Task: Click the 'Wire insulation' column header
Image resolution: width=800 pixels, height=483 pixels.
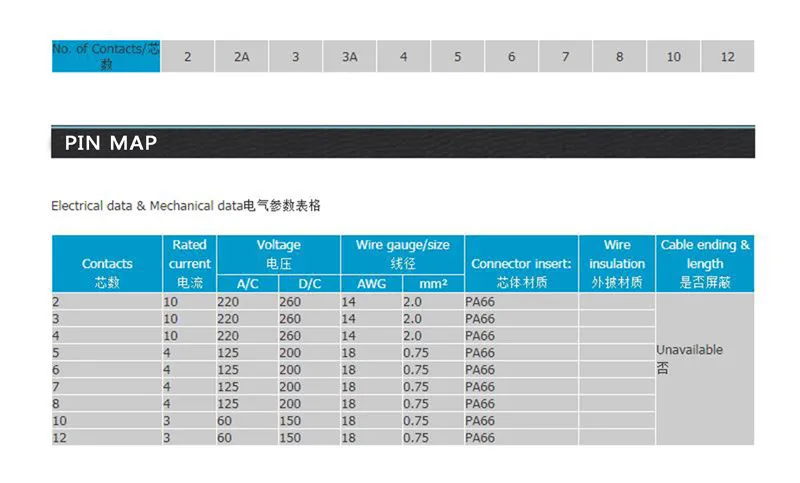Action: 617,263
